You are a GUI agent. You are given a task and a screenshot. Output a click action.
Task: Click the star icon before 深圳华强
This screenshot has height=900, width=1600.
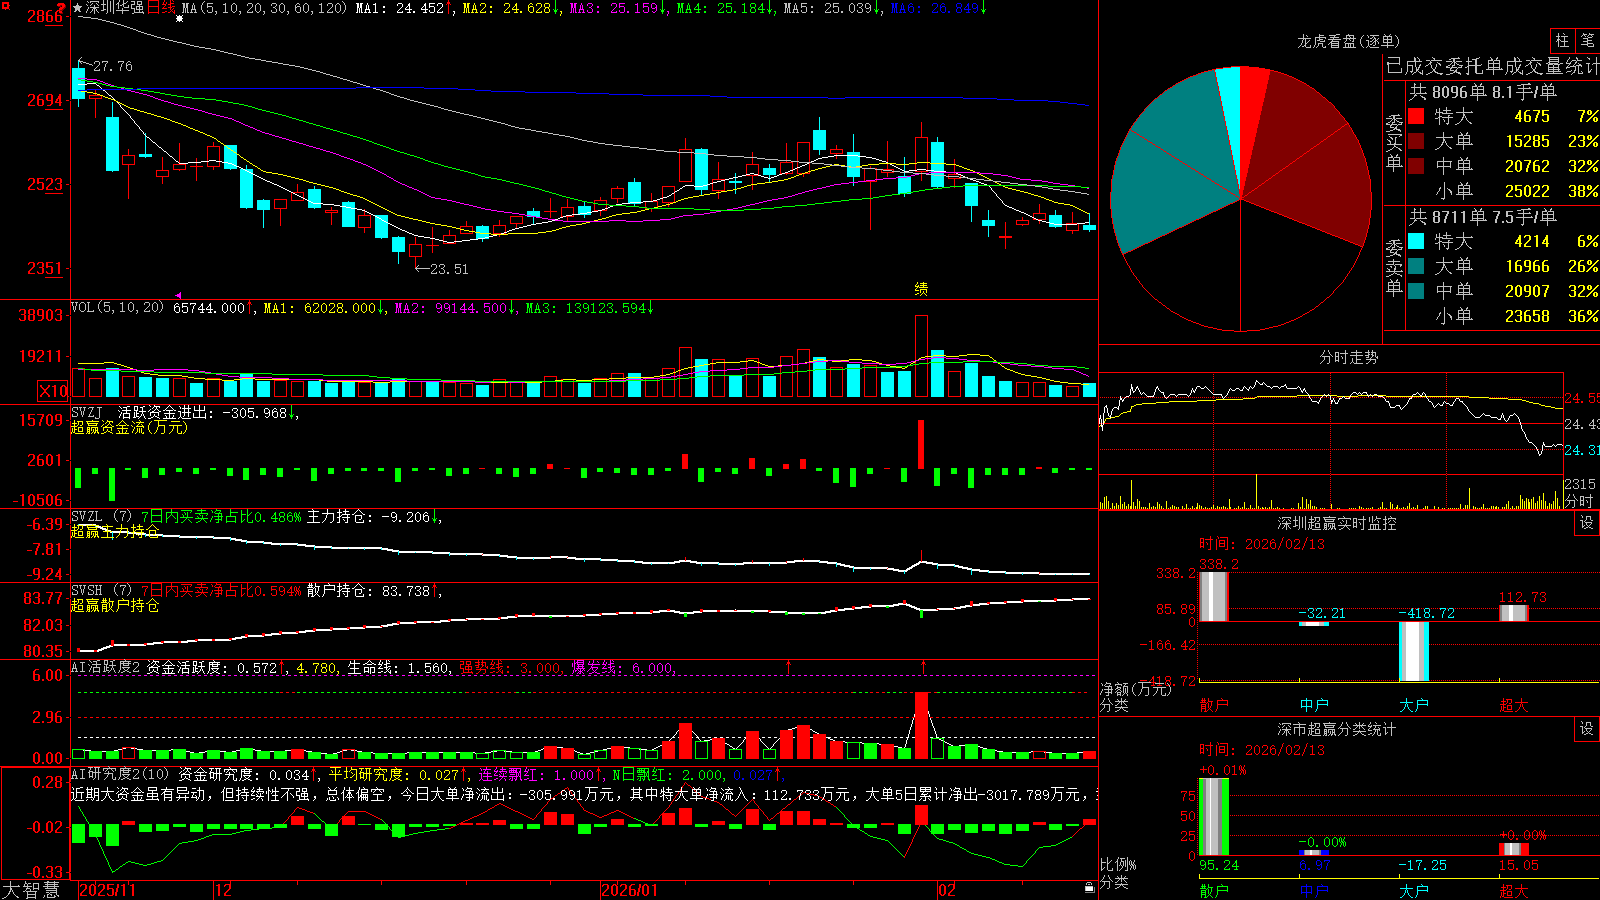pos(78,8)
